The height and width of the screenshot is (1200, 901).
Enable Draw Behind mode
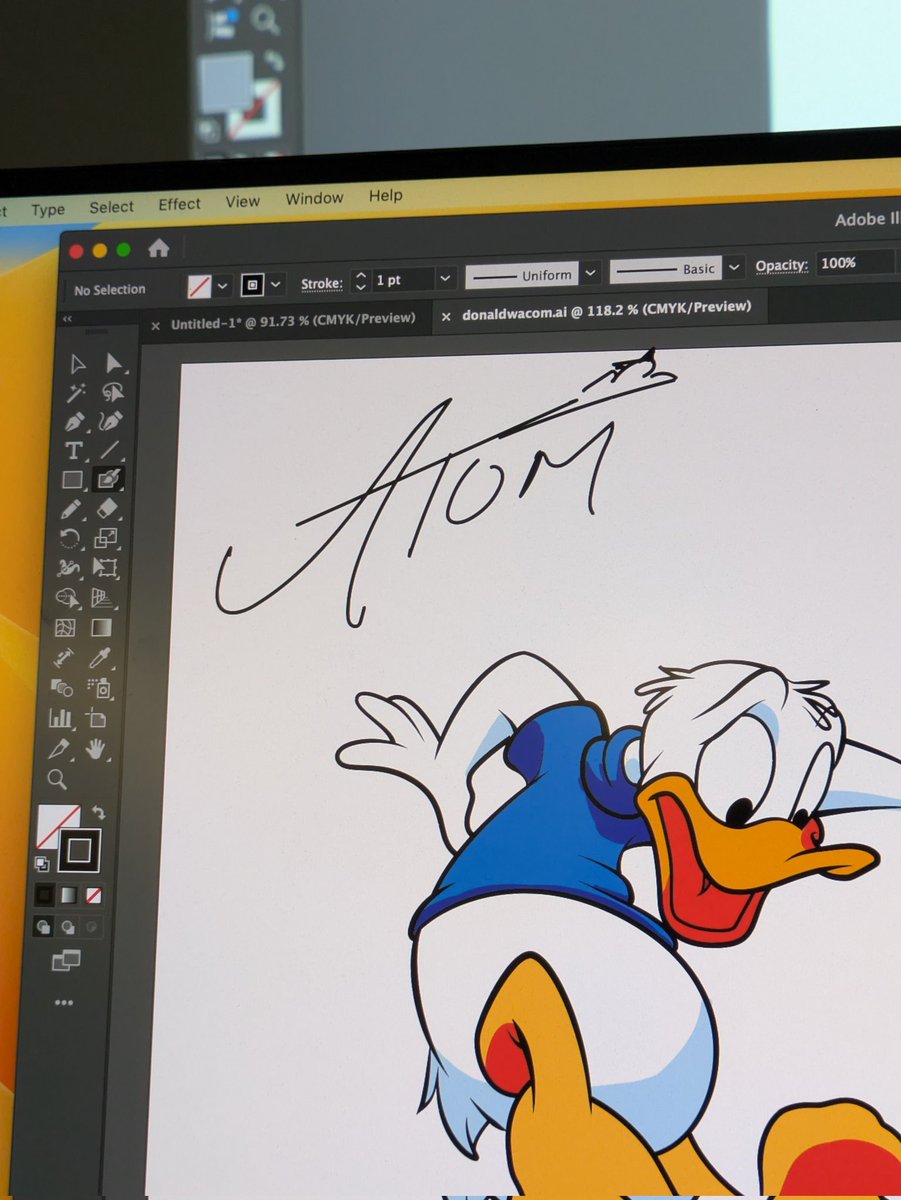click(x=68, y=927)
